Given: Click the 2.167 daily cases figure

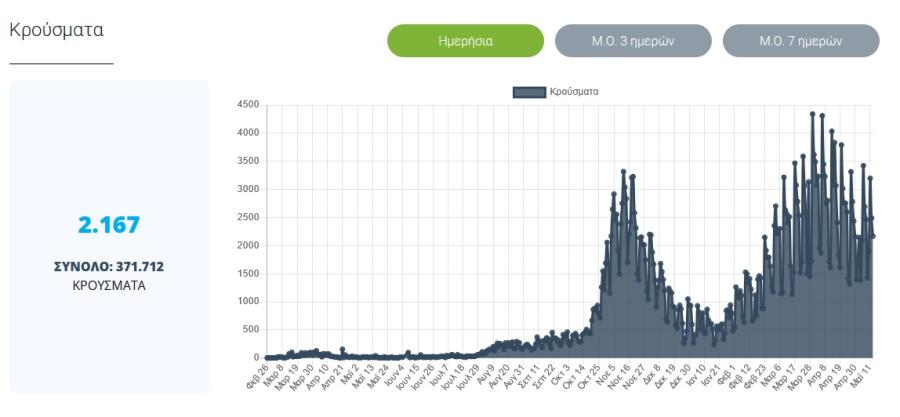Looking at the screenshot, I should tap(109, 225).
